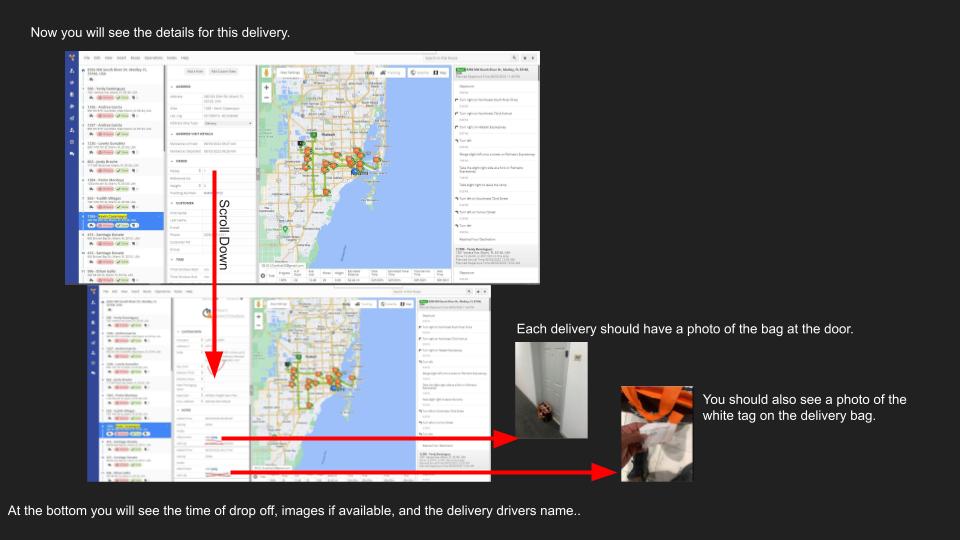This screenshot has width=960, height=540.
Task: Collapse the CUSTOMER section in top screenshot
Action: coord(172,203)
